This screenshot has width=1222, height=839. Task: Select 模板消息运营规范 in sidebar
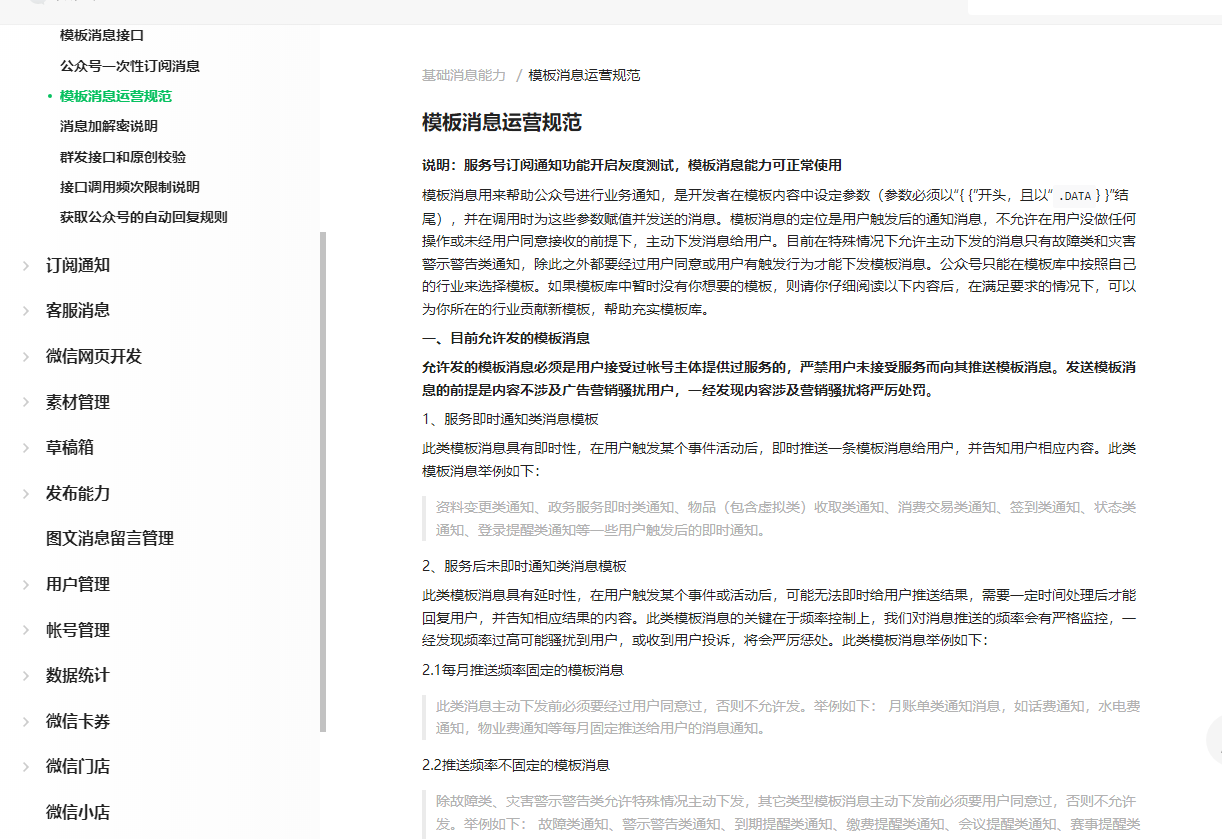(116, 96)
